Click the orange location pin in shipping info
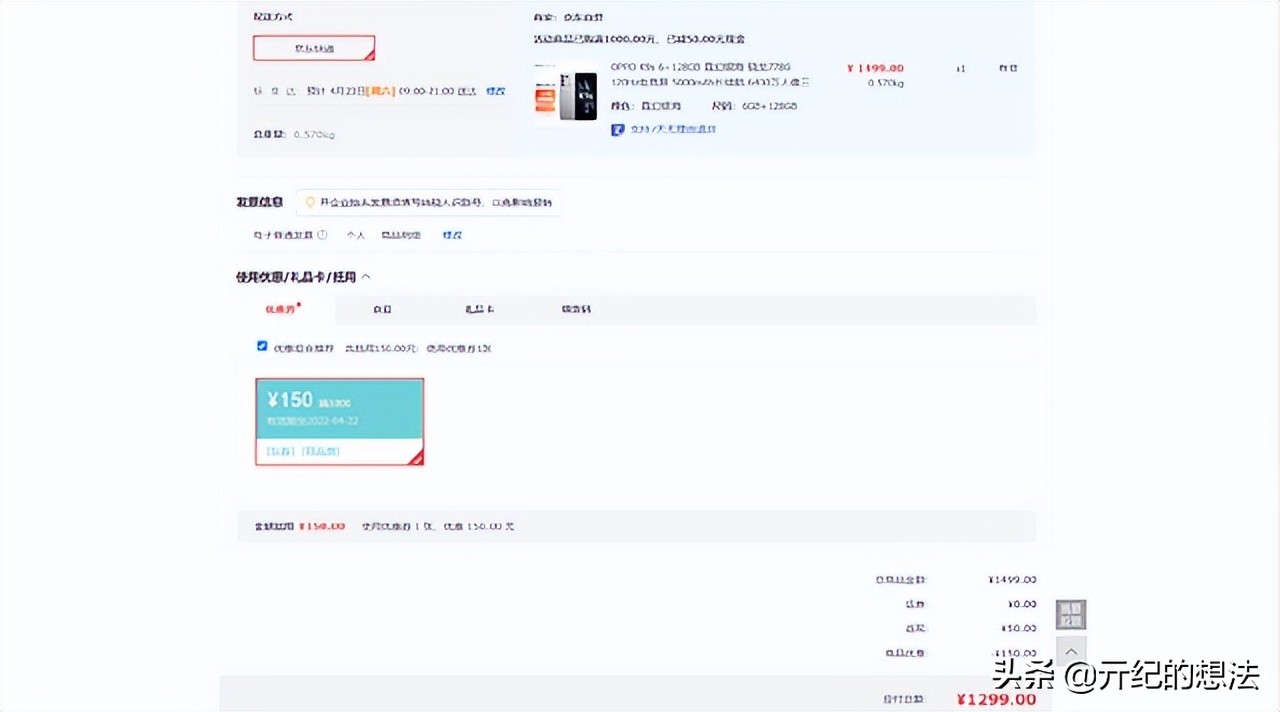Image resolution: width=1280 pixels, height=712 pixels. (309, 202)
